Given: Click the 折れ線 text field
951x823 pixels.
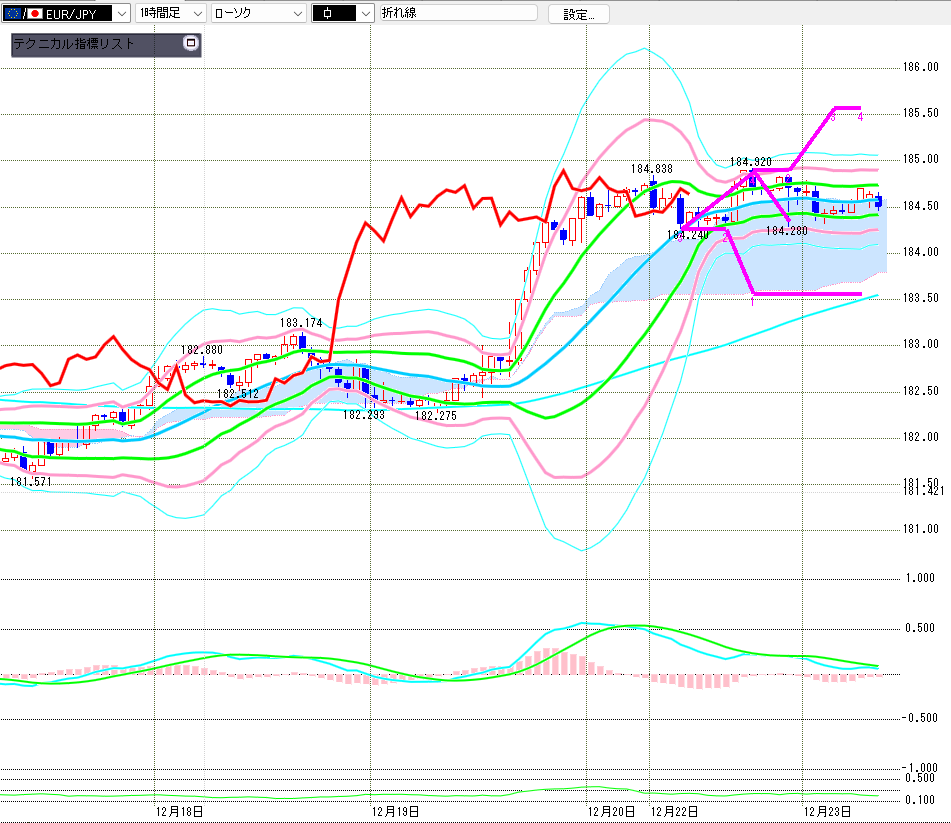Looking at the screenshot, I should pos(457,14).
